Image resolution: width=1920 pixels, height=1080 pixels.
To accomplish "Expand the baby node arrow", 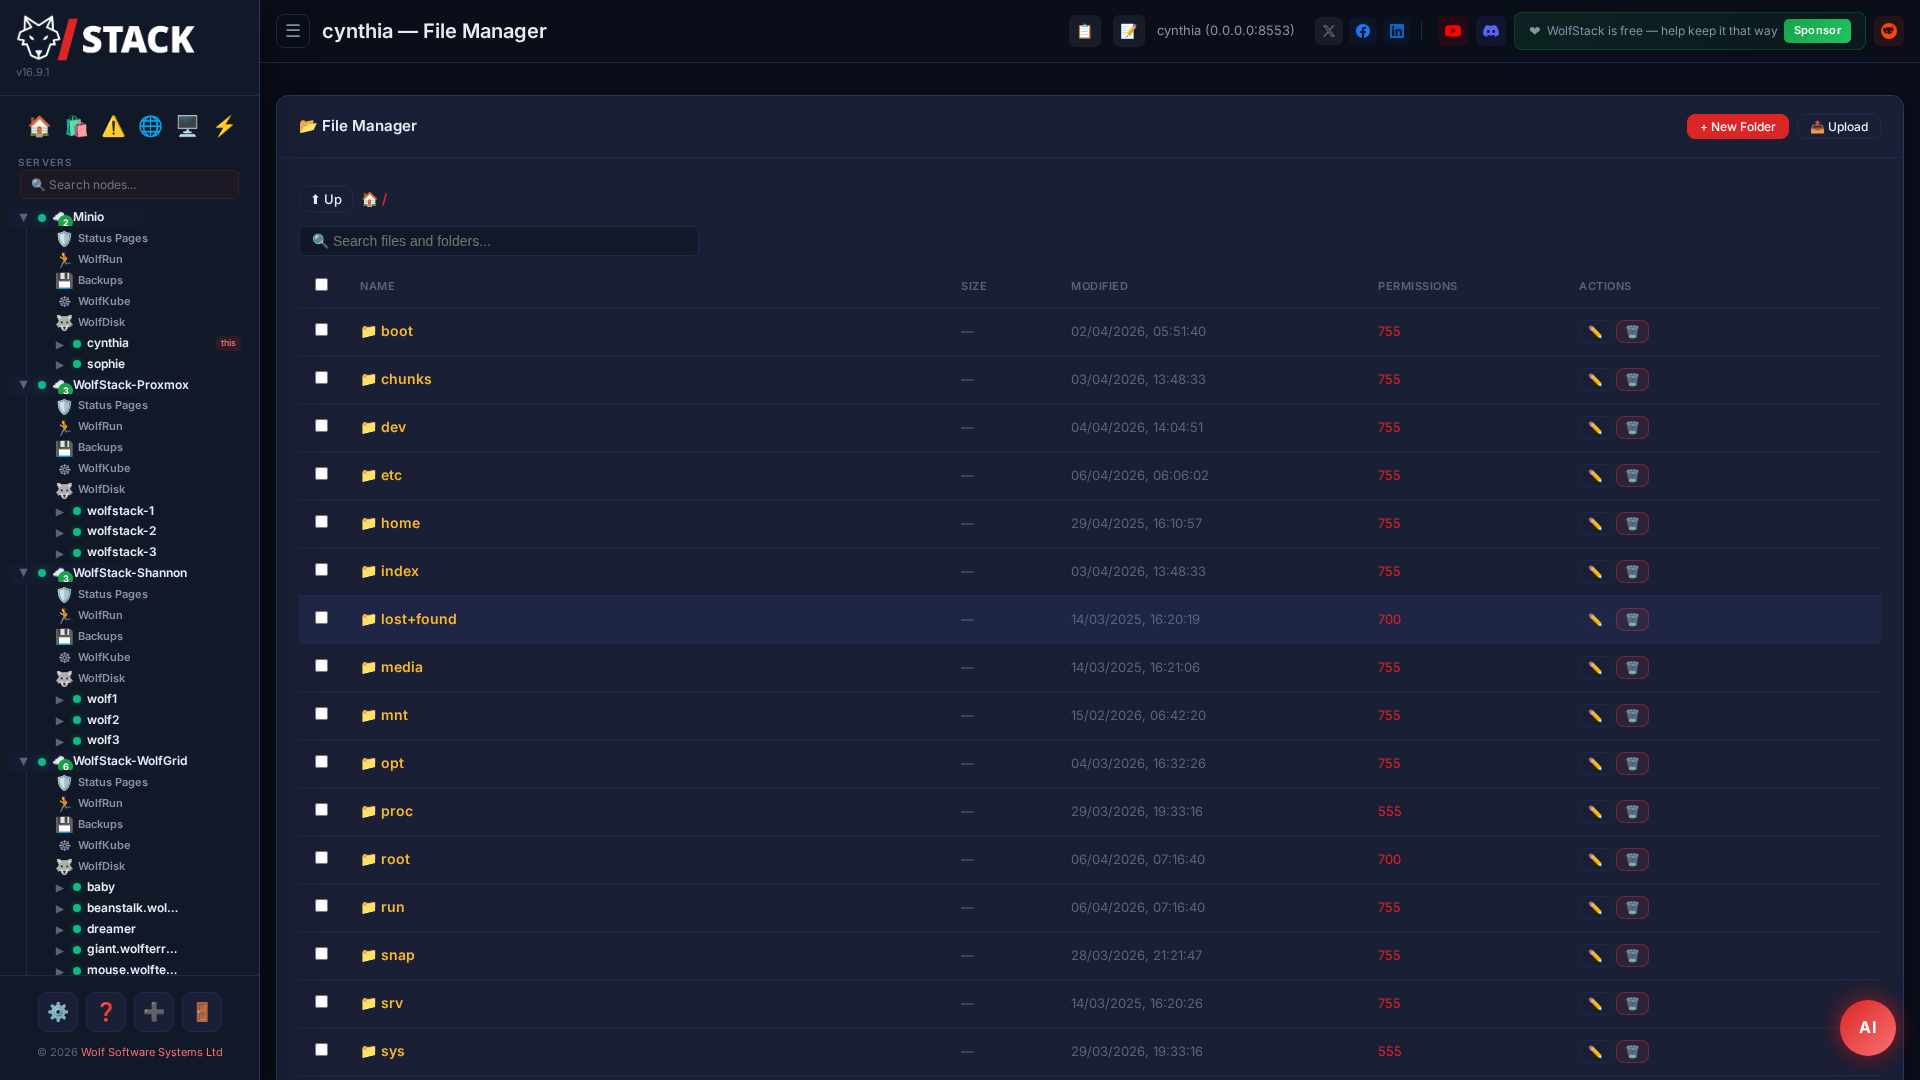I will 60,888.
